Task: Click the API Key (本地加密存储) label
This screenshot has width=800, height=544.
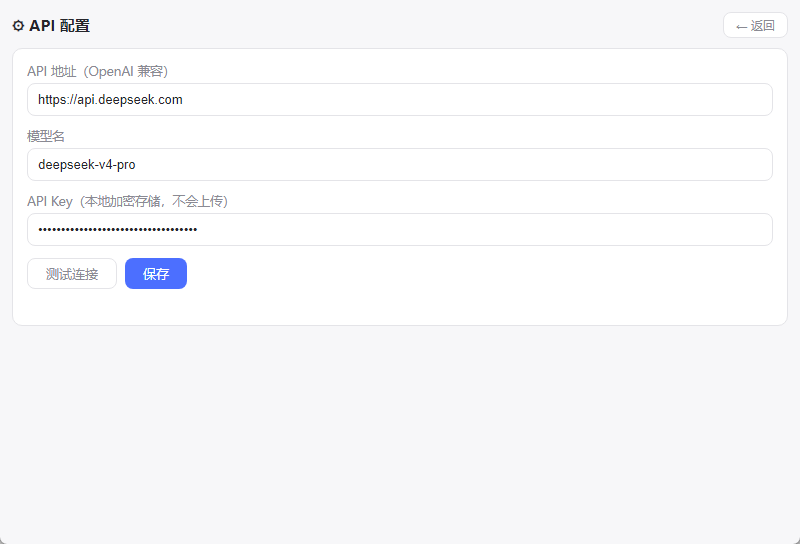Action: [x=128, y=201]
